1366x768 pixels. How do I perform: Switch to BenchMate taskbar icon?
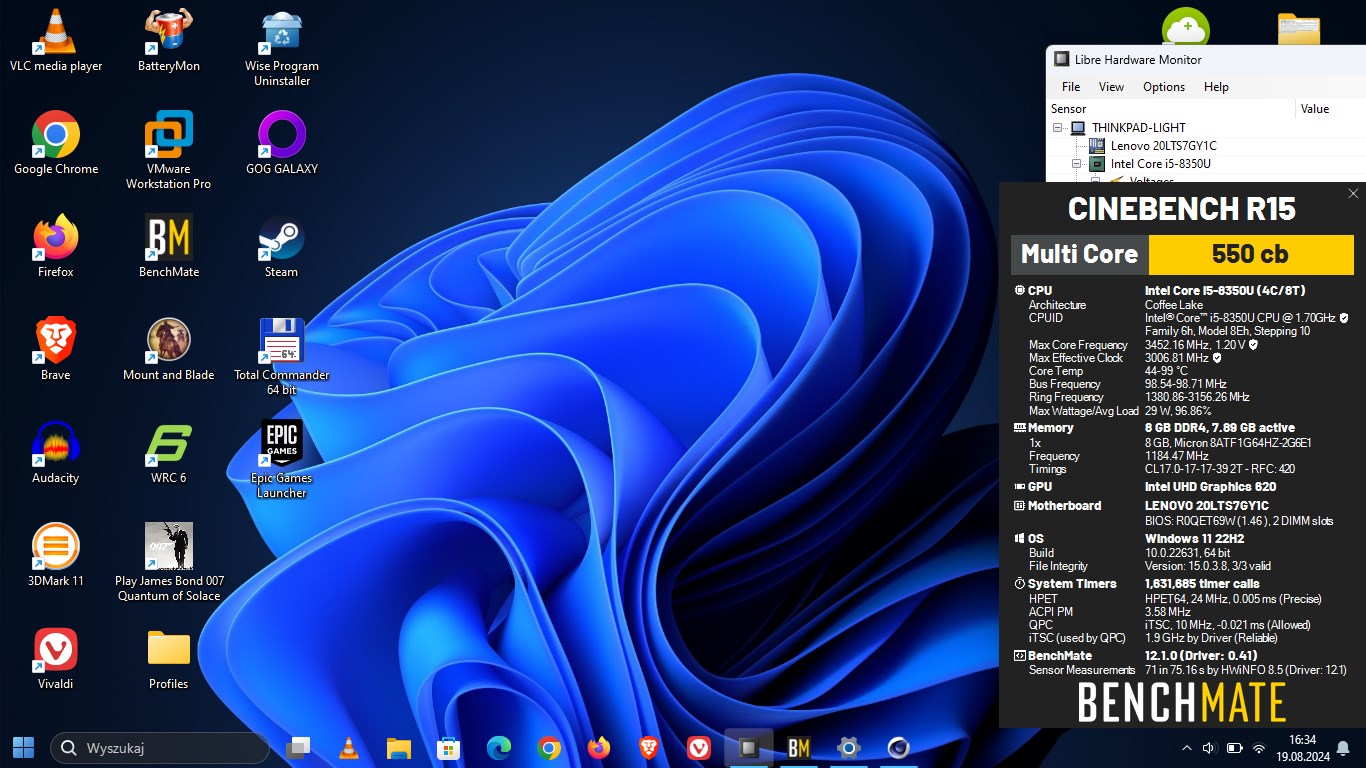click(798, 747)
